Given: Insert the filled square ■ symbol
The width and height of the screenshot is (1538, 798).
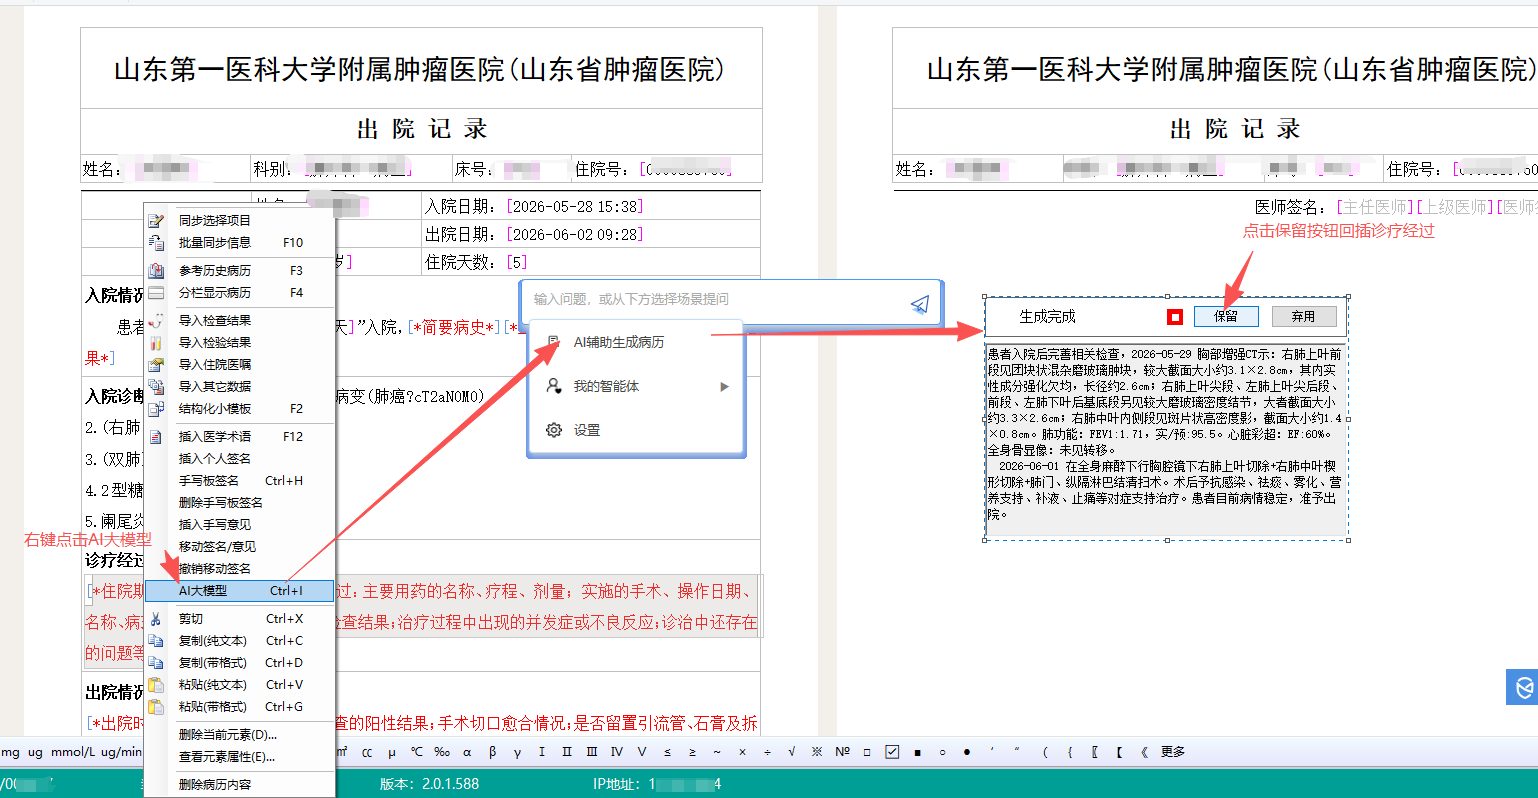Looking at the screenshot, I should 917,752.
